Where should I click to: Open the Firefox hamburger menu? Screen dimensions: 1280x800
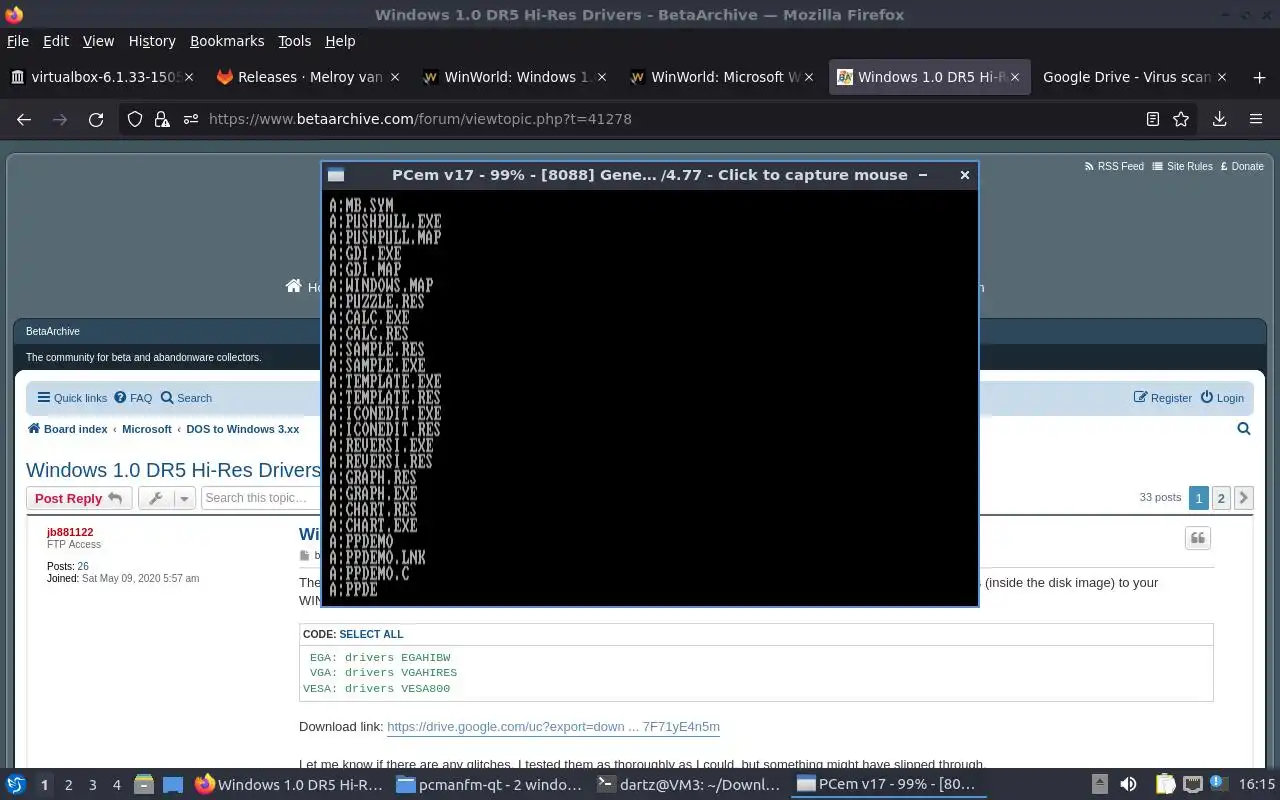coord(1256,119)
